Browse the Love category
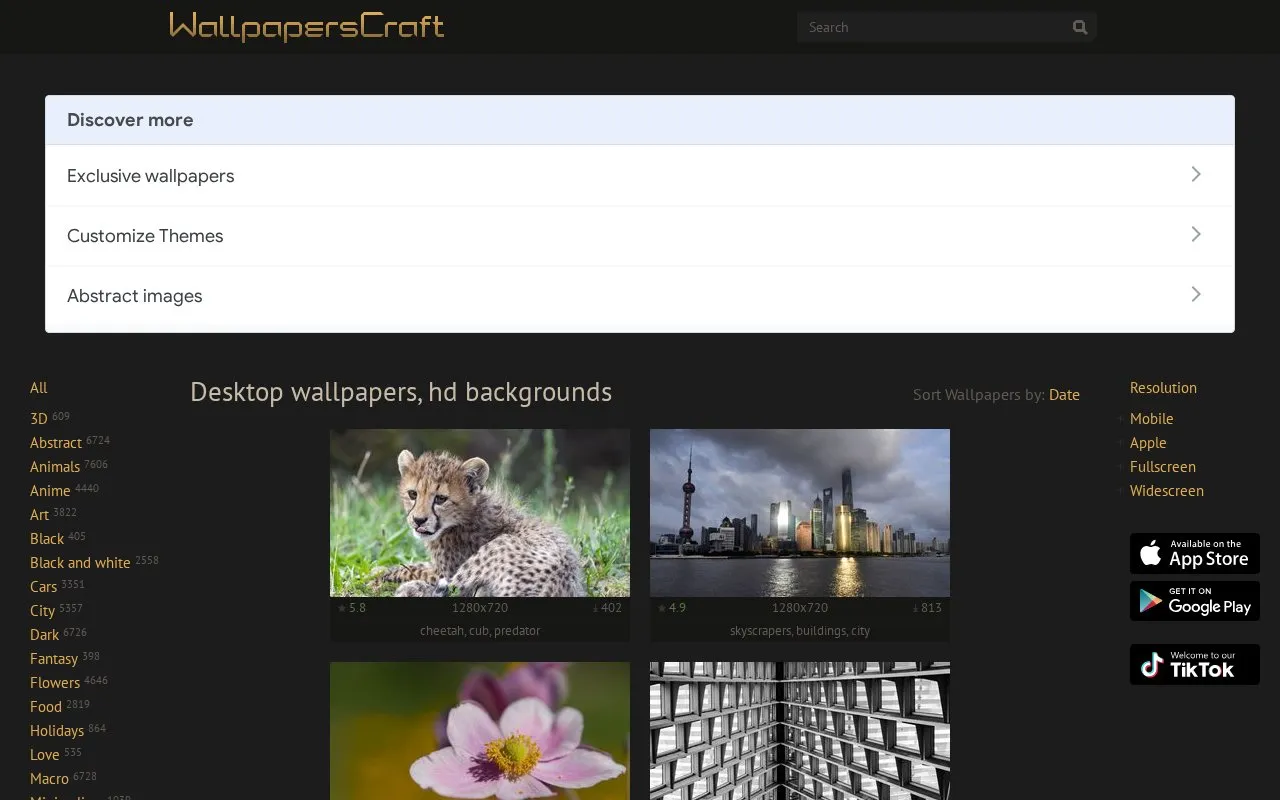The image size is (1280, 800). pyautogui.click(x=45, y=755)
